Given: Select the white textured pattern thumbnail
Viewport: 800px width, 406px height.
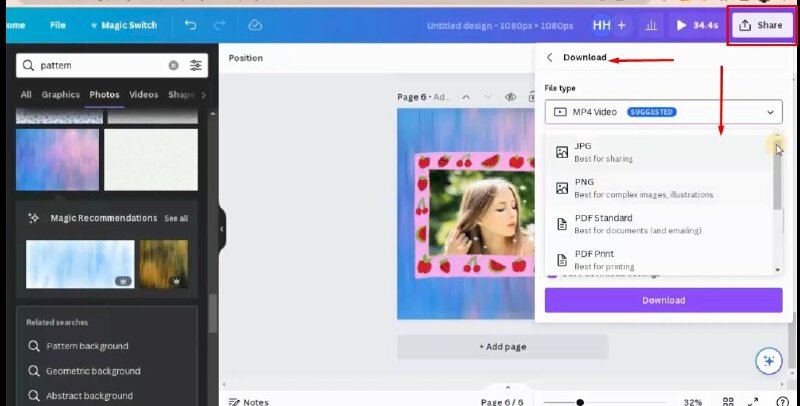Looking at the screenshot, I should tap(151, 160).
